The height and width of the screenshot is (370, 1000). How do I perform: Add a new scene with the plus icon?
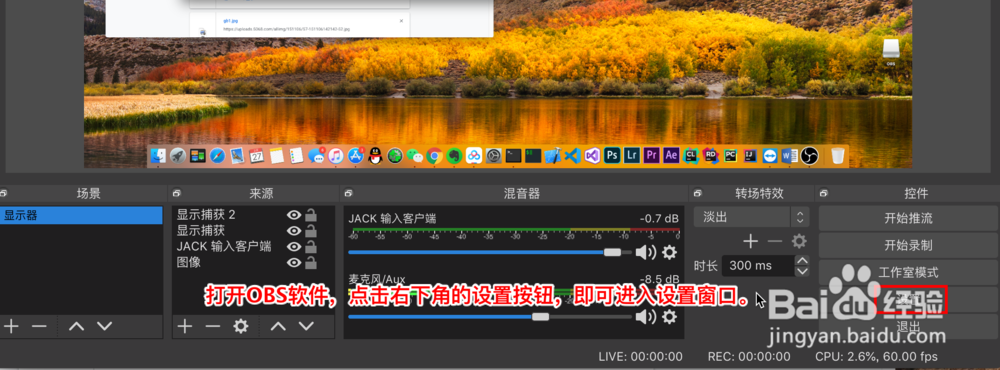[11, 327]
